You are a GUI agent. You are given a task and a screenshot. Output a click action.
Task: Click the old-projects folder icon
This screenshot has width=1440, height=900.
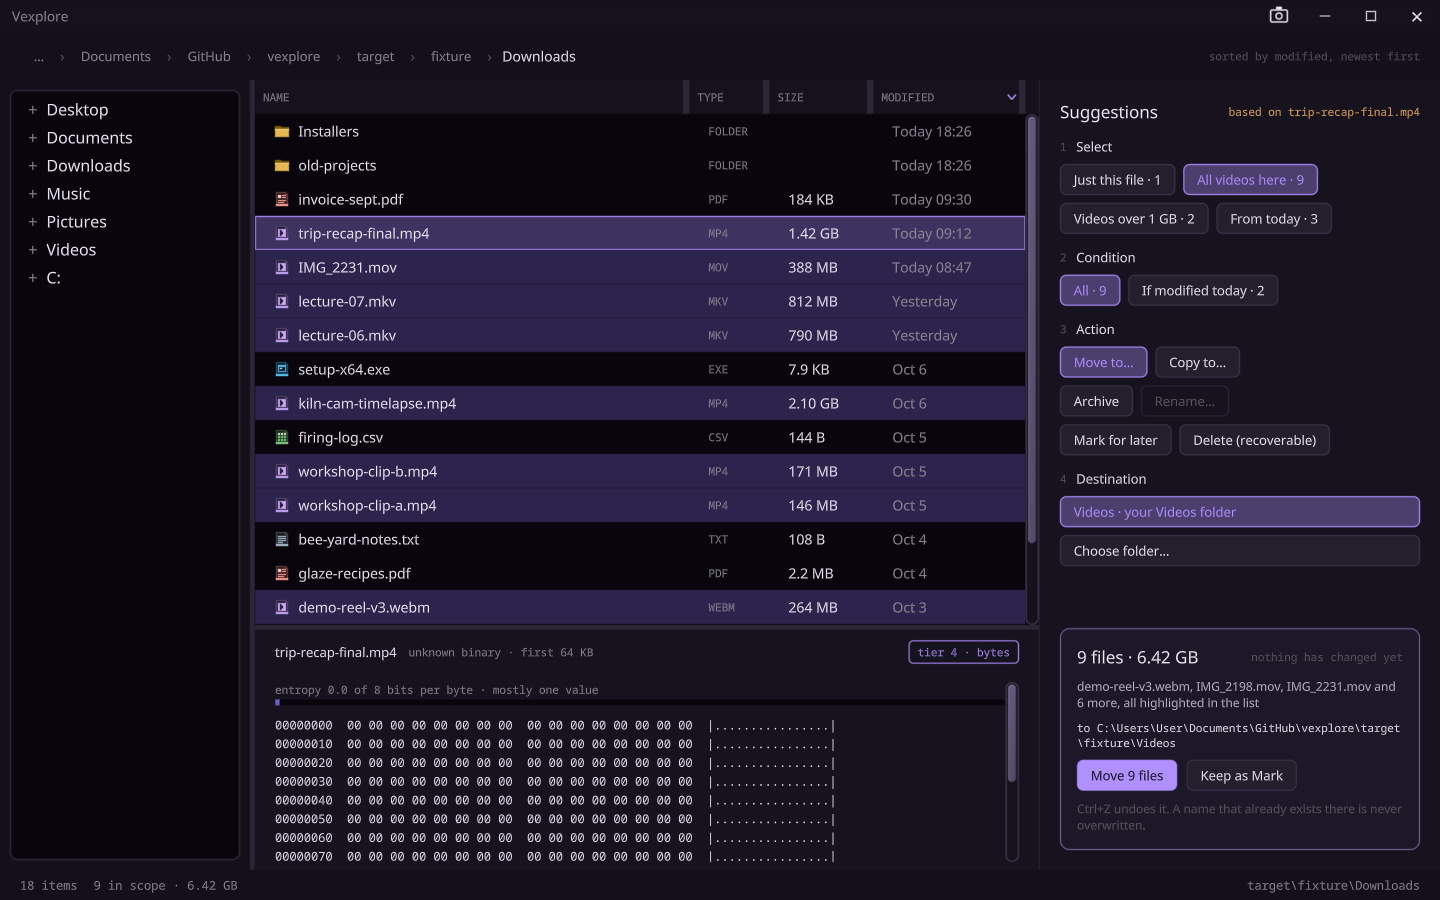pos(282,166)
